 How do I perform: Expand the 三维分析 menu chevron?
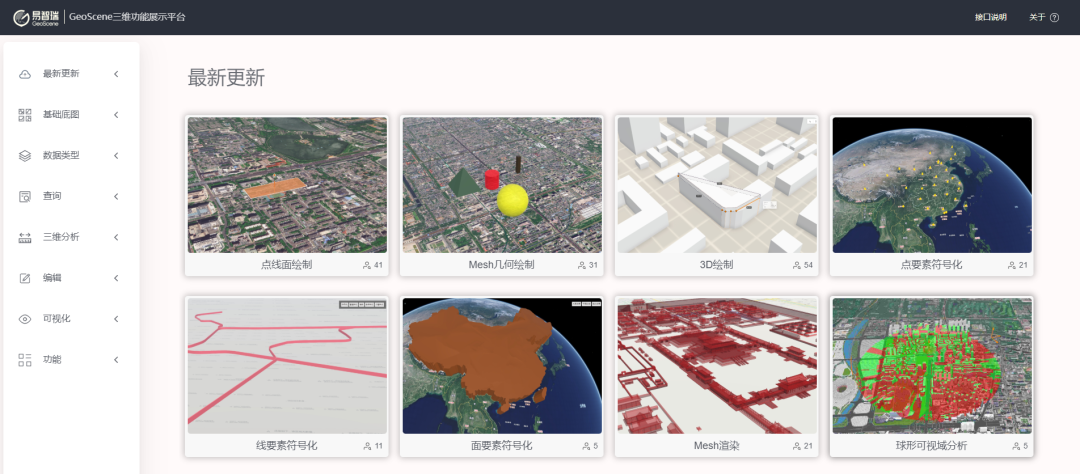point(116,238)
